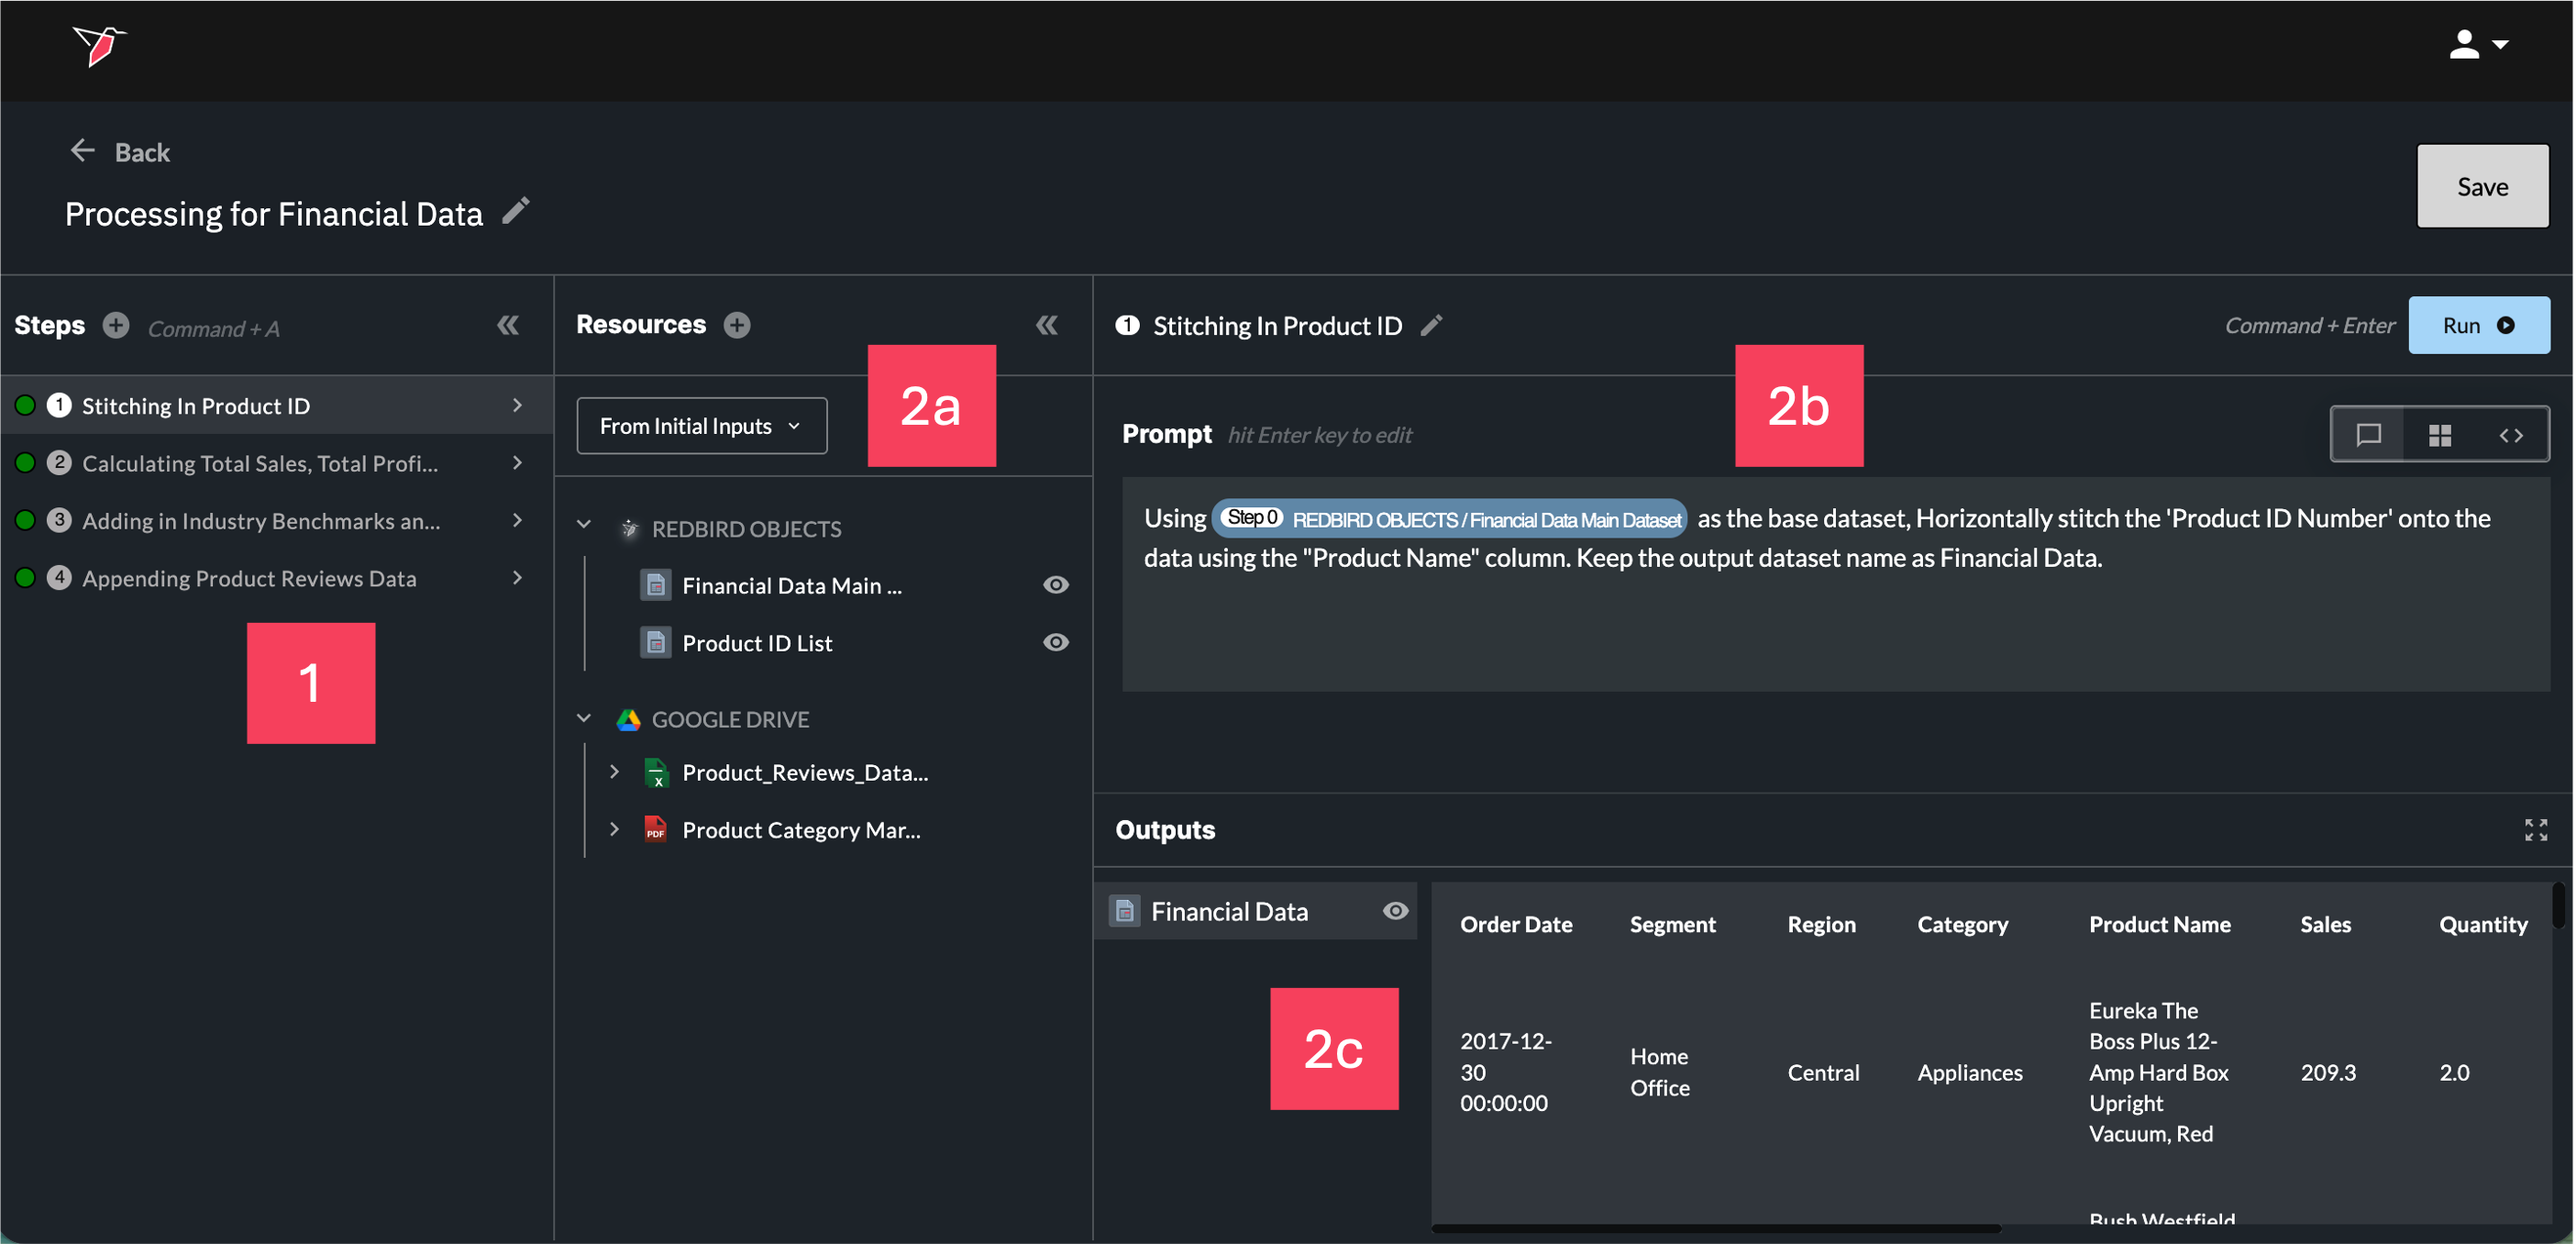
Task: Rename the Stitching In Product ID step
Action: coord(1431,325)
